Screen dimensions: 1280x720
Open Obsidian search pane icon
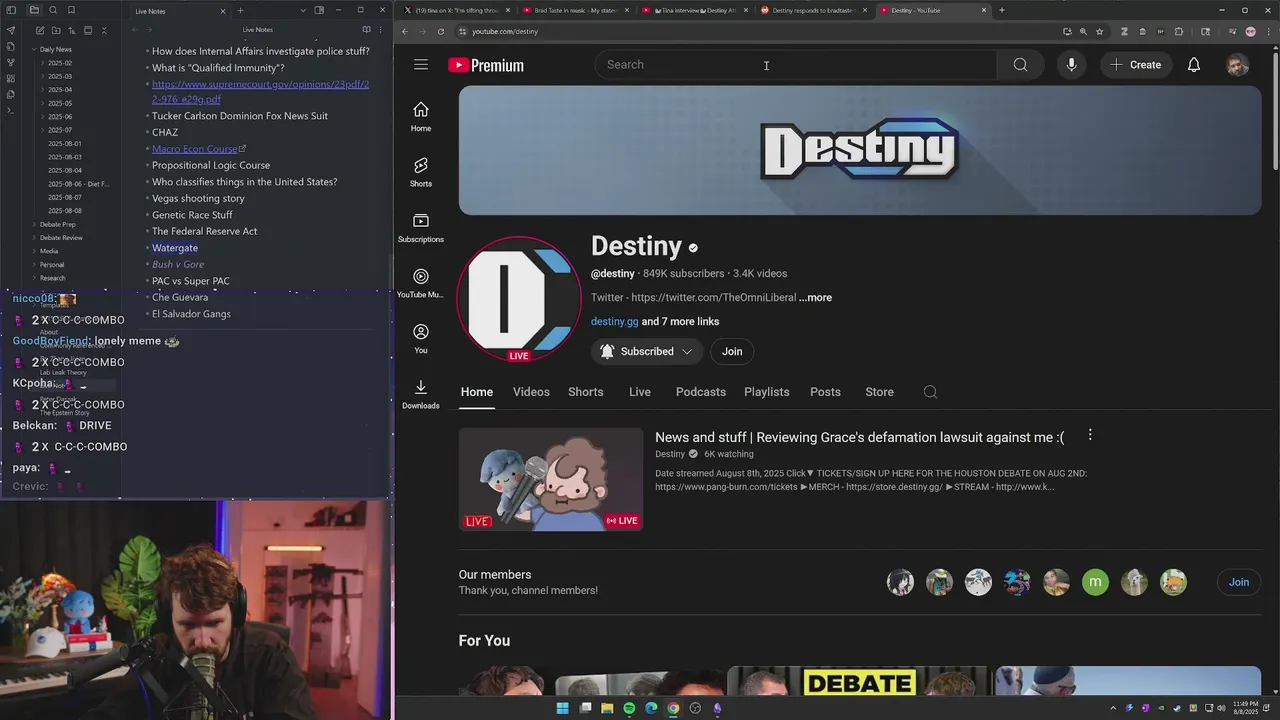pos(52,10)
